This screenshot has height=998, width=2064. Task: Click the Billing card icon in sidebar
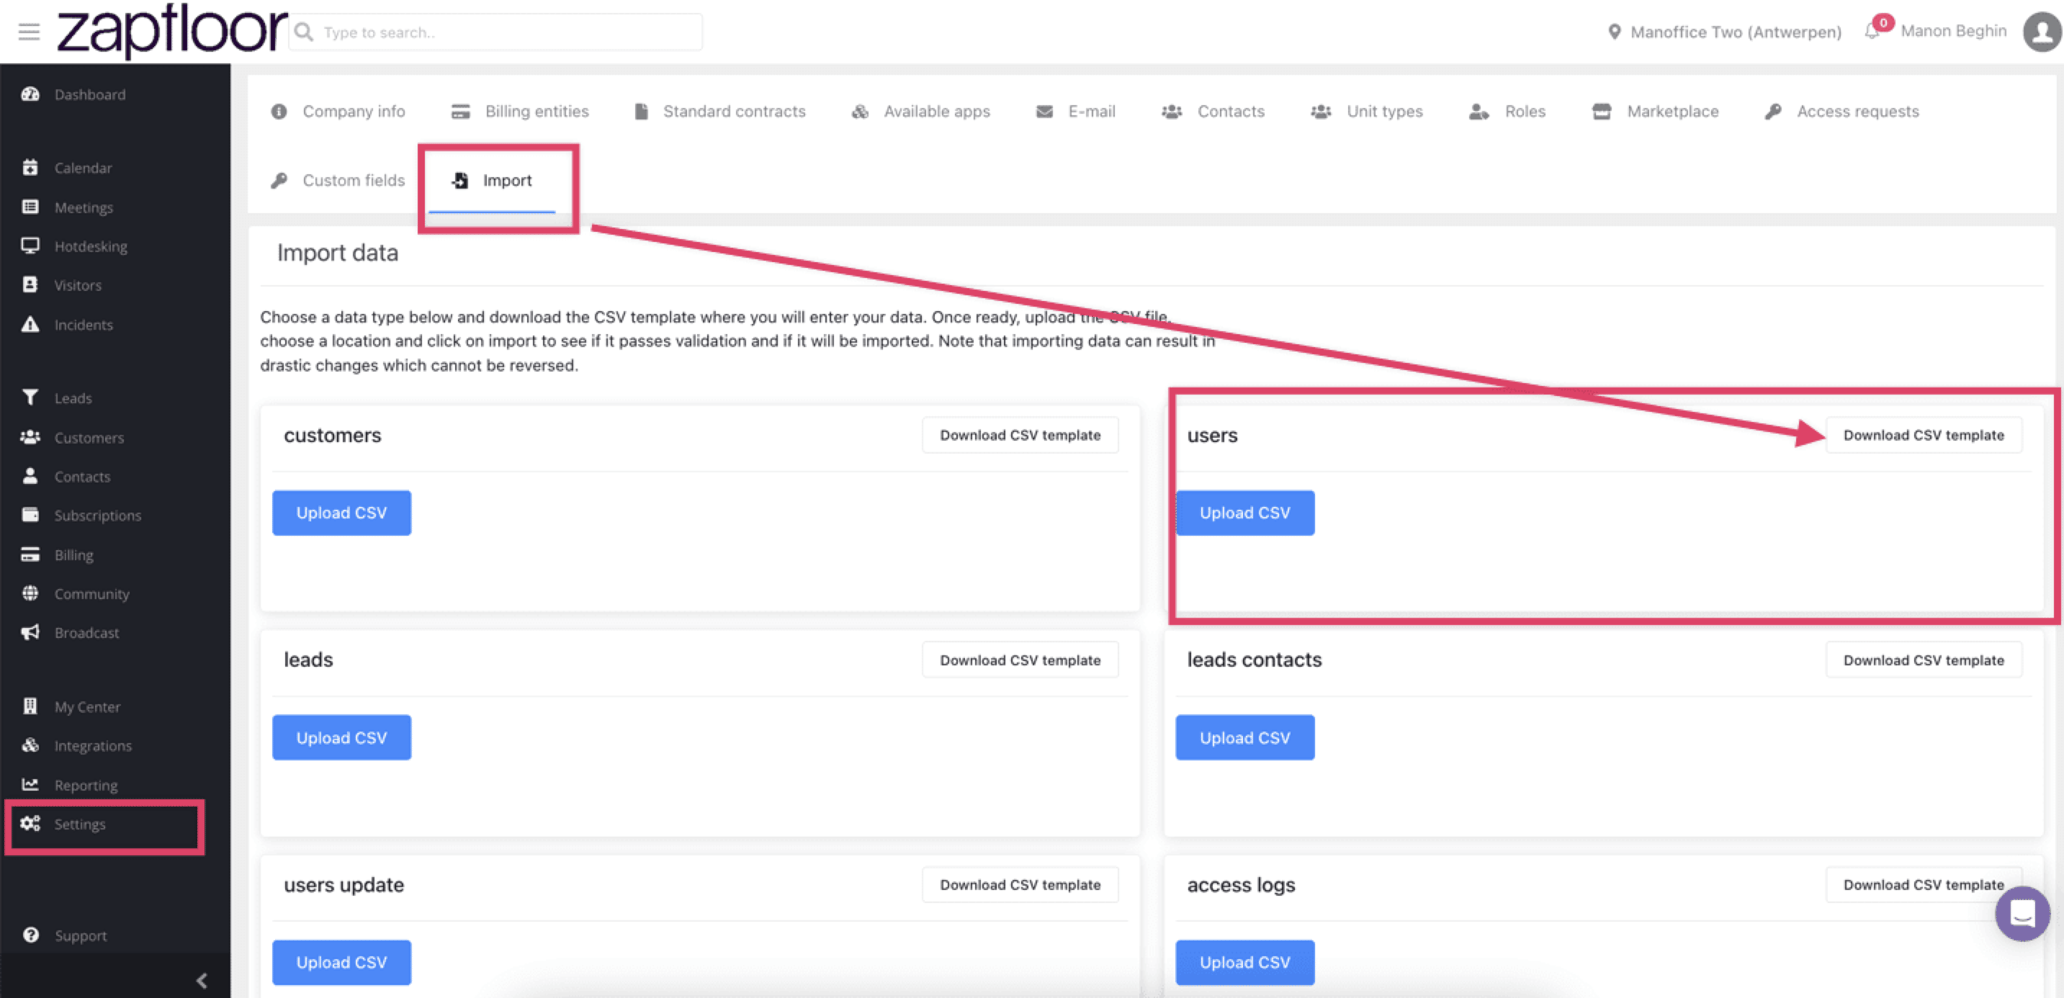[30, 554]
